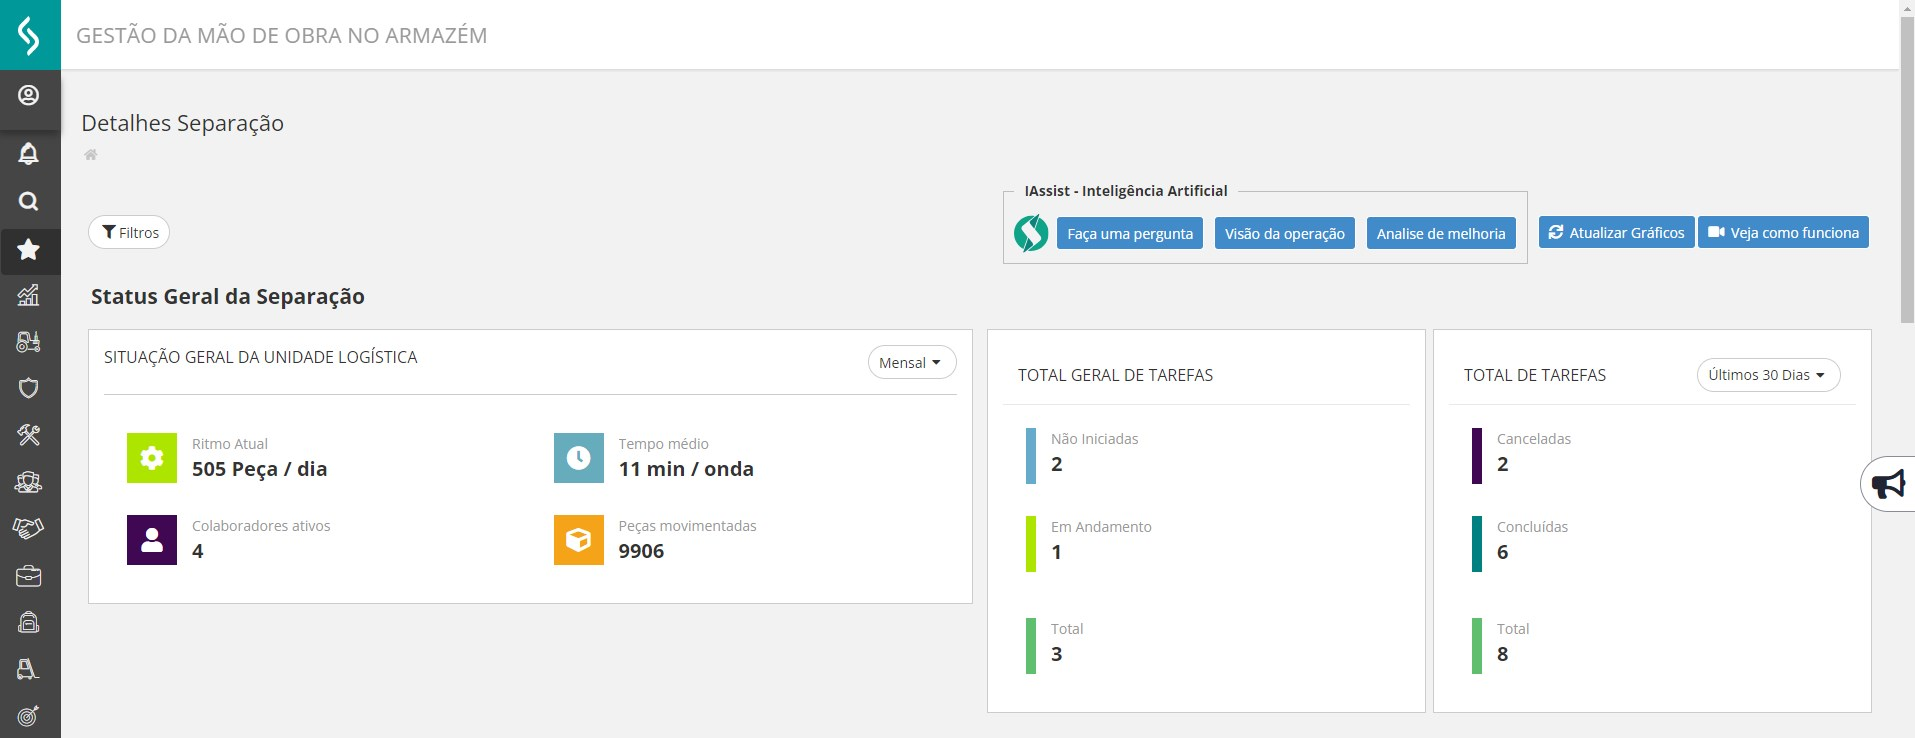This screenshot has width=1915, height=738.
Task: Click the home breadcrumb icon
Action: (x=91, y=155)
